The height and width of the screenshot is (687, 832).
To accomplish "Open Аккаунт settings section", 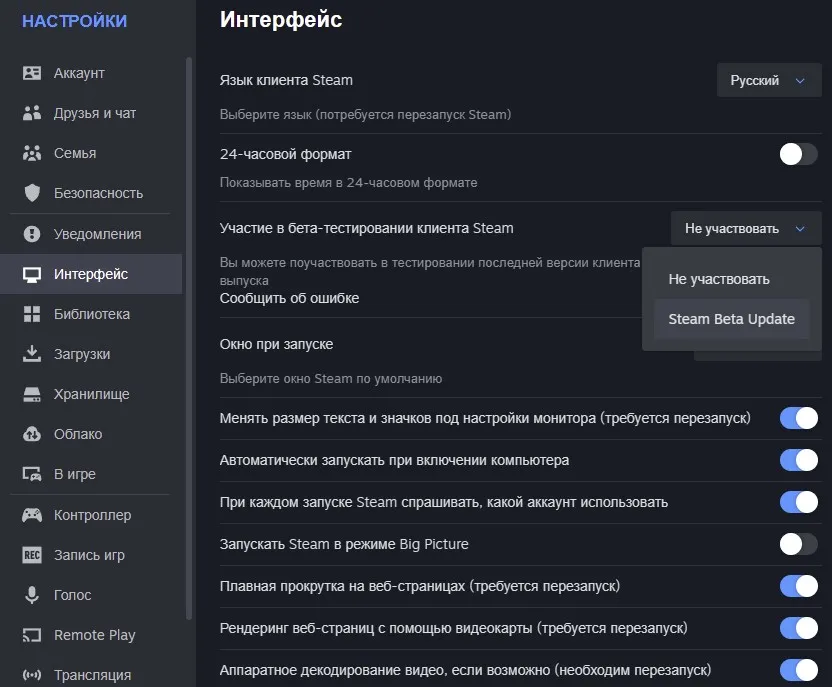I will coord(91,73).
